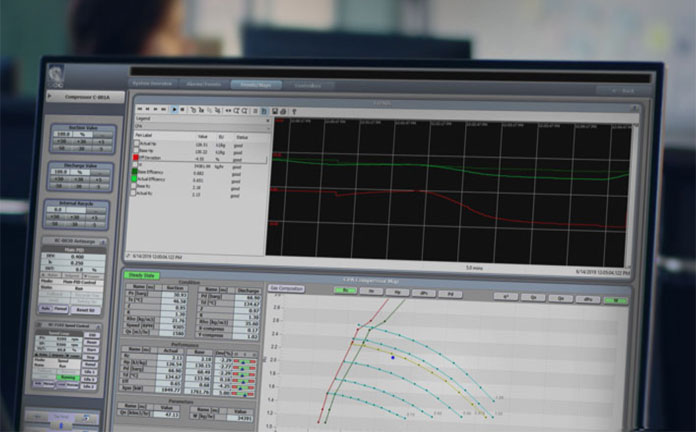Select the Hr y-axis button

click(x=371, y=292)
